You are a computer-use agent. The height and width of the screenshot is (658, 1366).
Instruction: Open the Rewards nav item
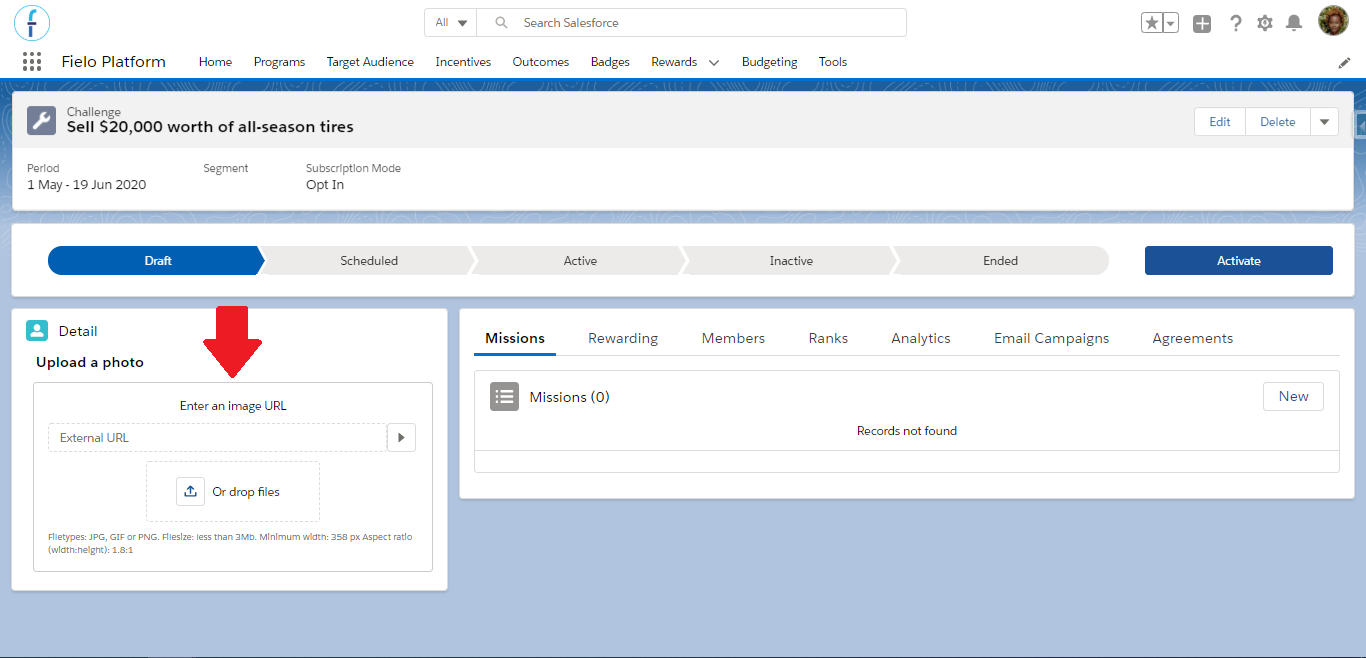pyautogui.click(x=674, y=62)
